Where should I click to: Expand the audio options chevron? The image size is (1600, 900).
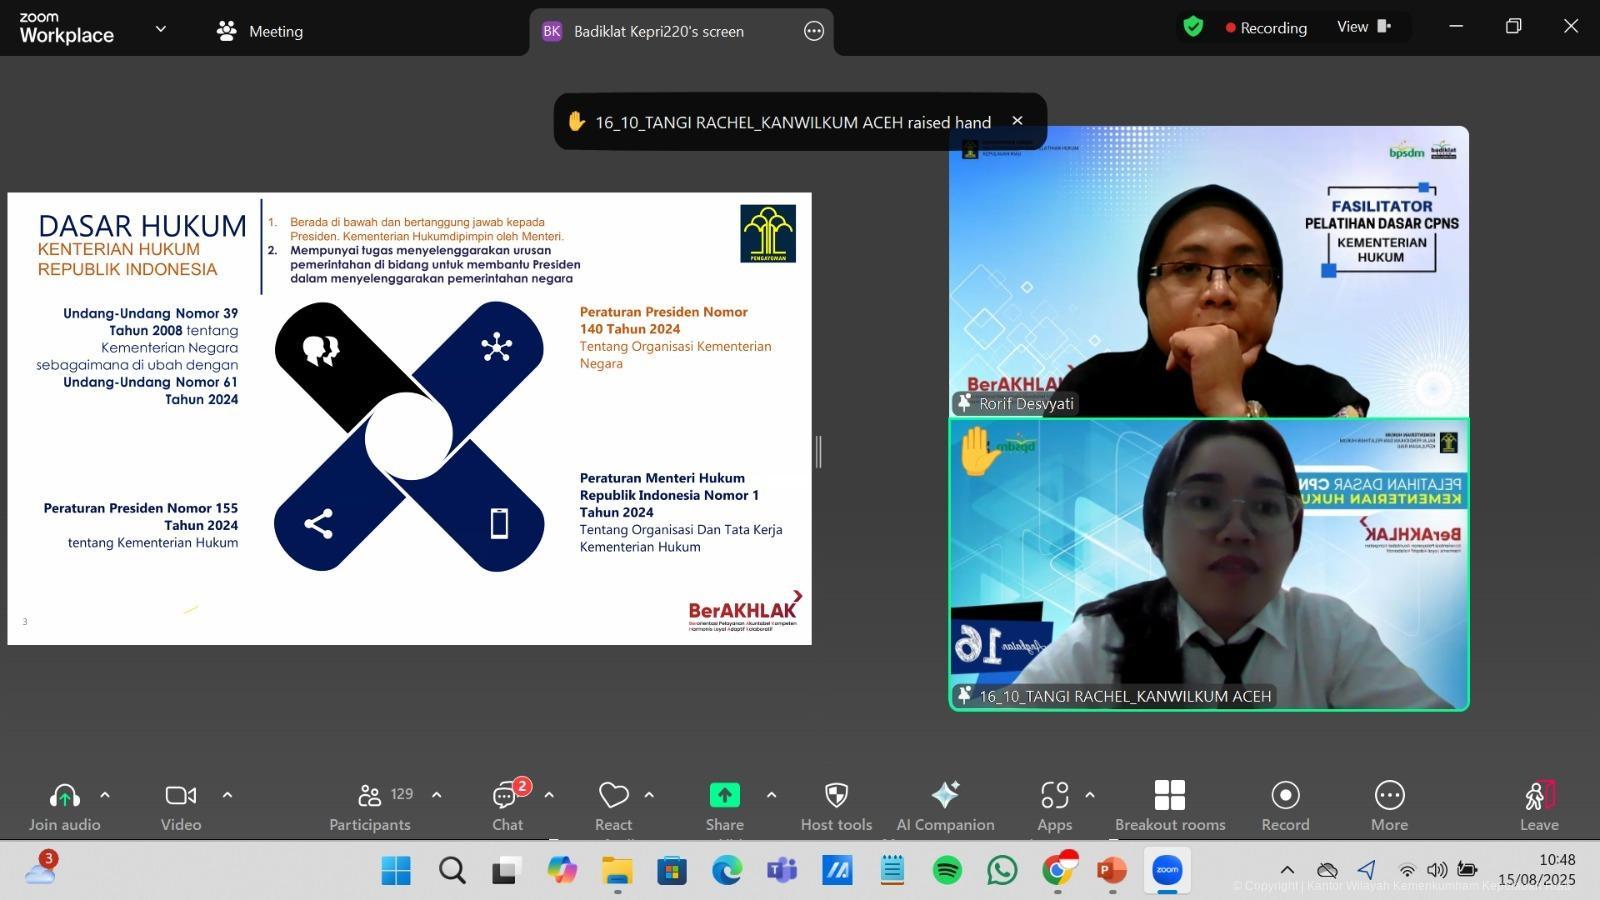click(x=105, y=795)
